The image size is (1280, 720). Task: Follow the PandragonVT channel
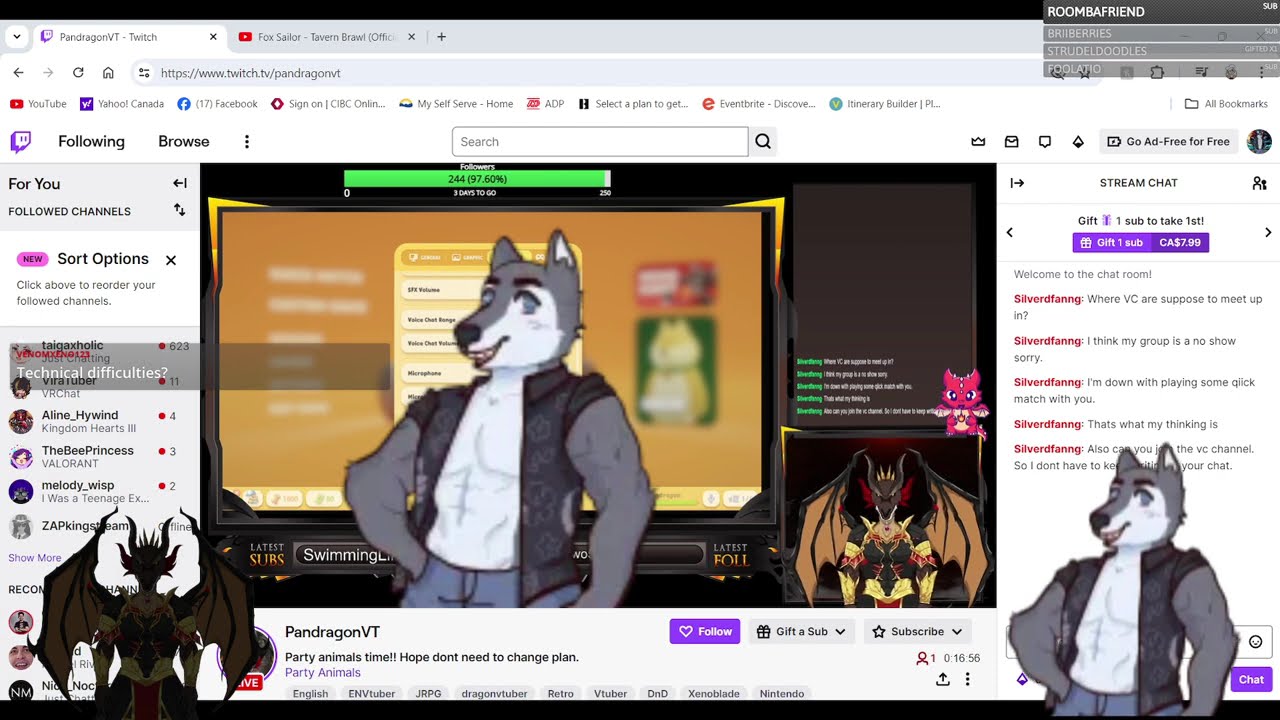[705, 631]
